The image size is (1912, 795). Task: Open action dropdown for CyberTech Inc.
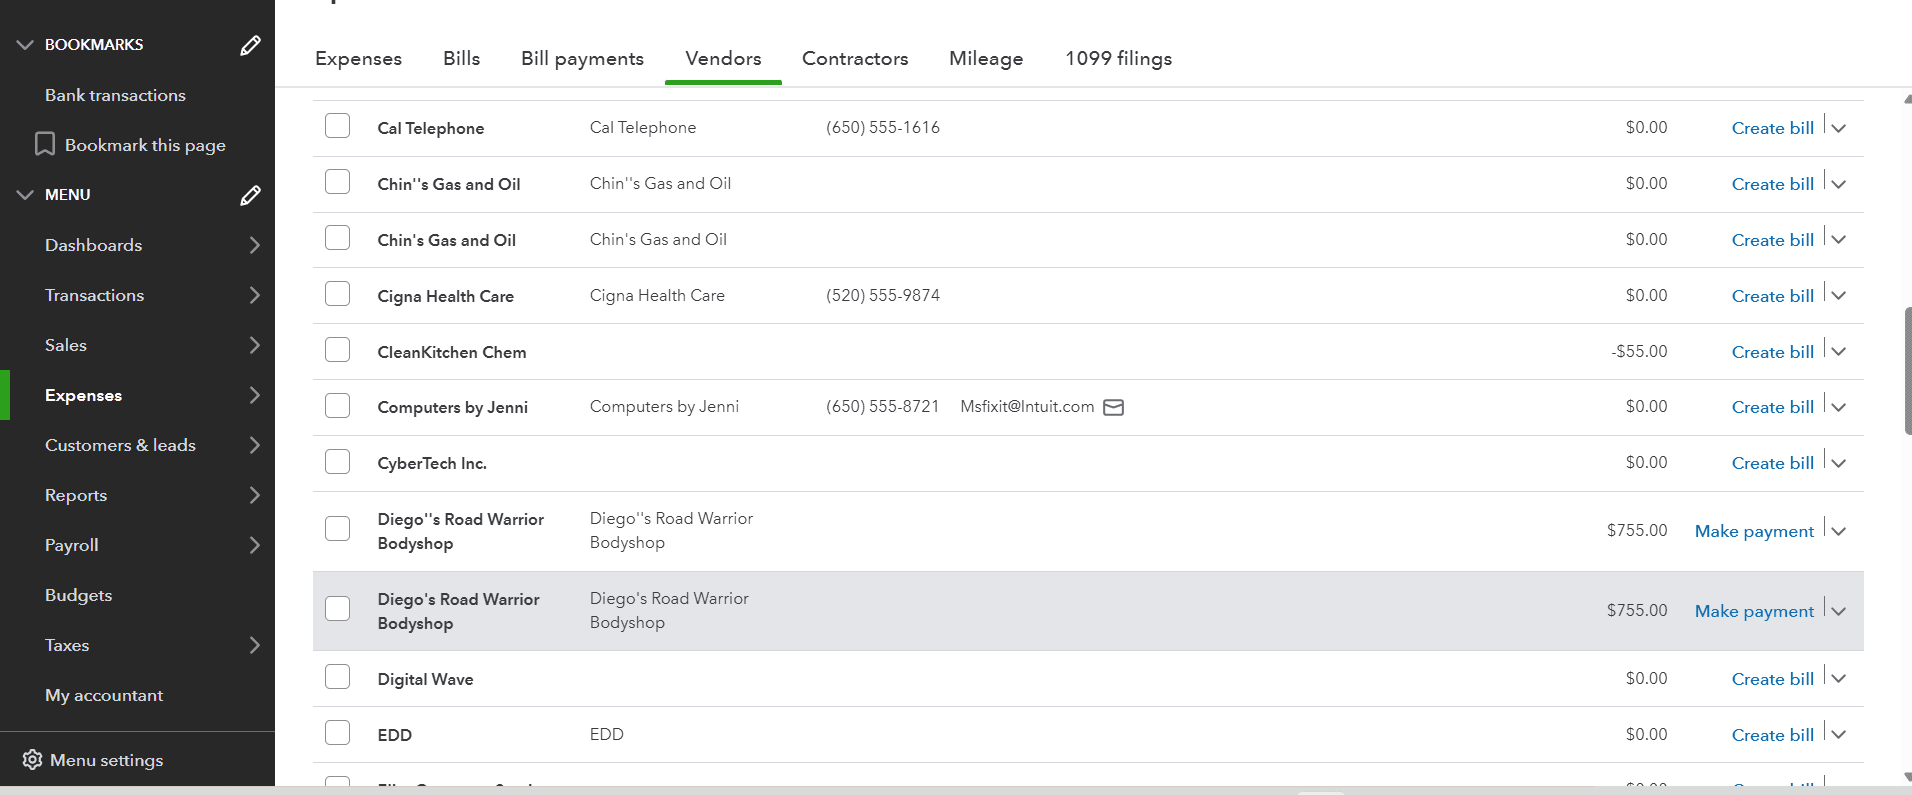click(x=1838, y=463)
